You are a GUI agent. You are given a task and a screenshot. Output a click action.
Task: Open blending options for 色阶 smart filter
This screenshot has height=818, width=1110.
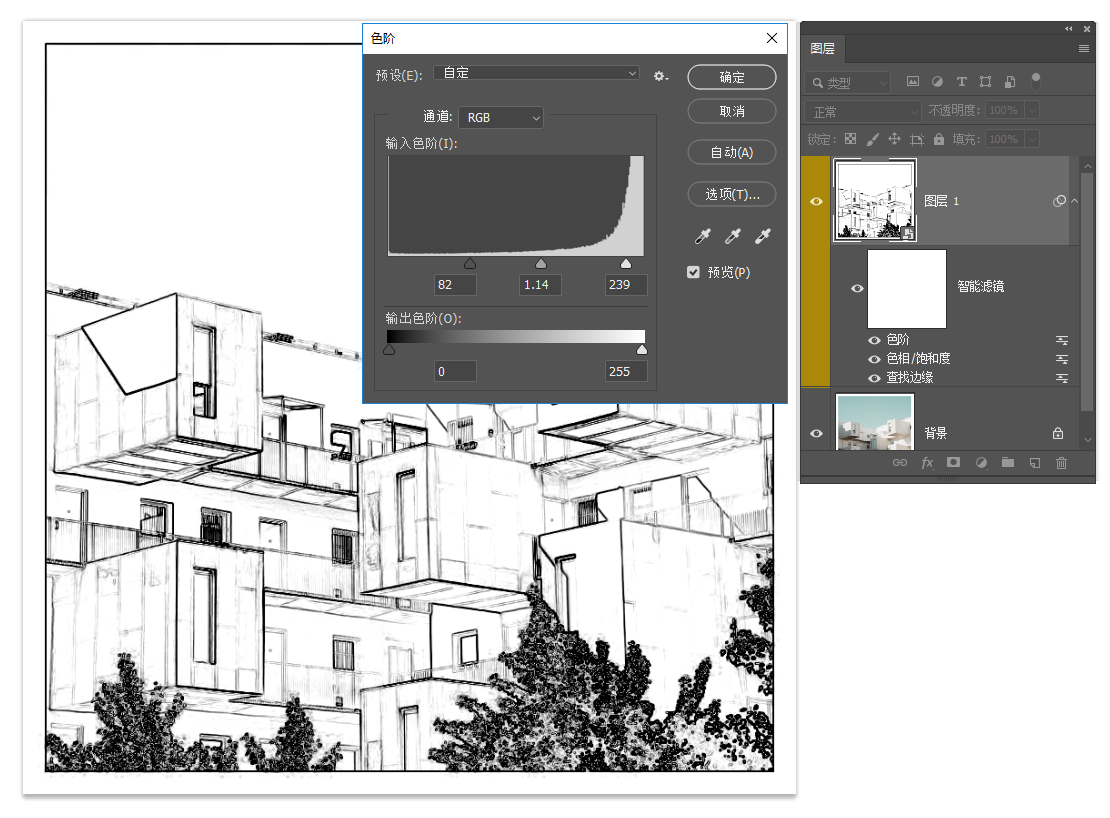click(1061, 340)
